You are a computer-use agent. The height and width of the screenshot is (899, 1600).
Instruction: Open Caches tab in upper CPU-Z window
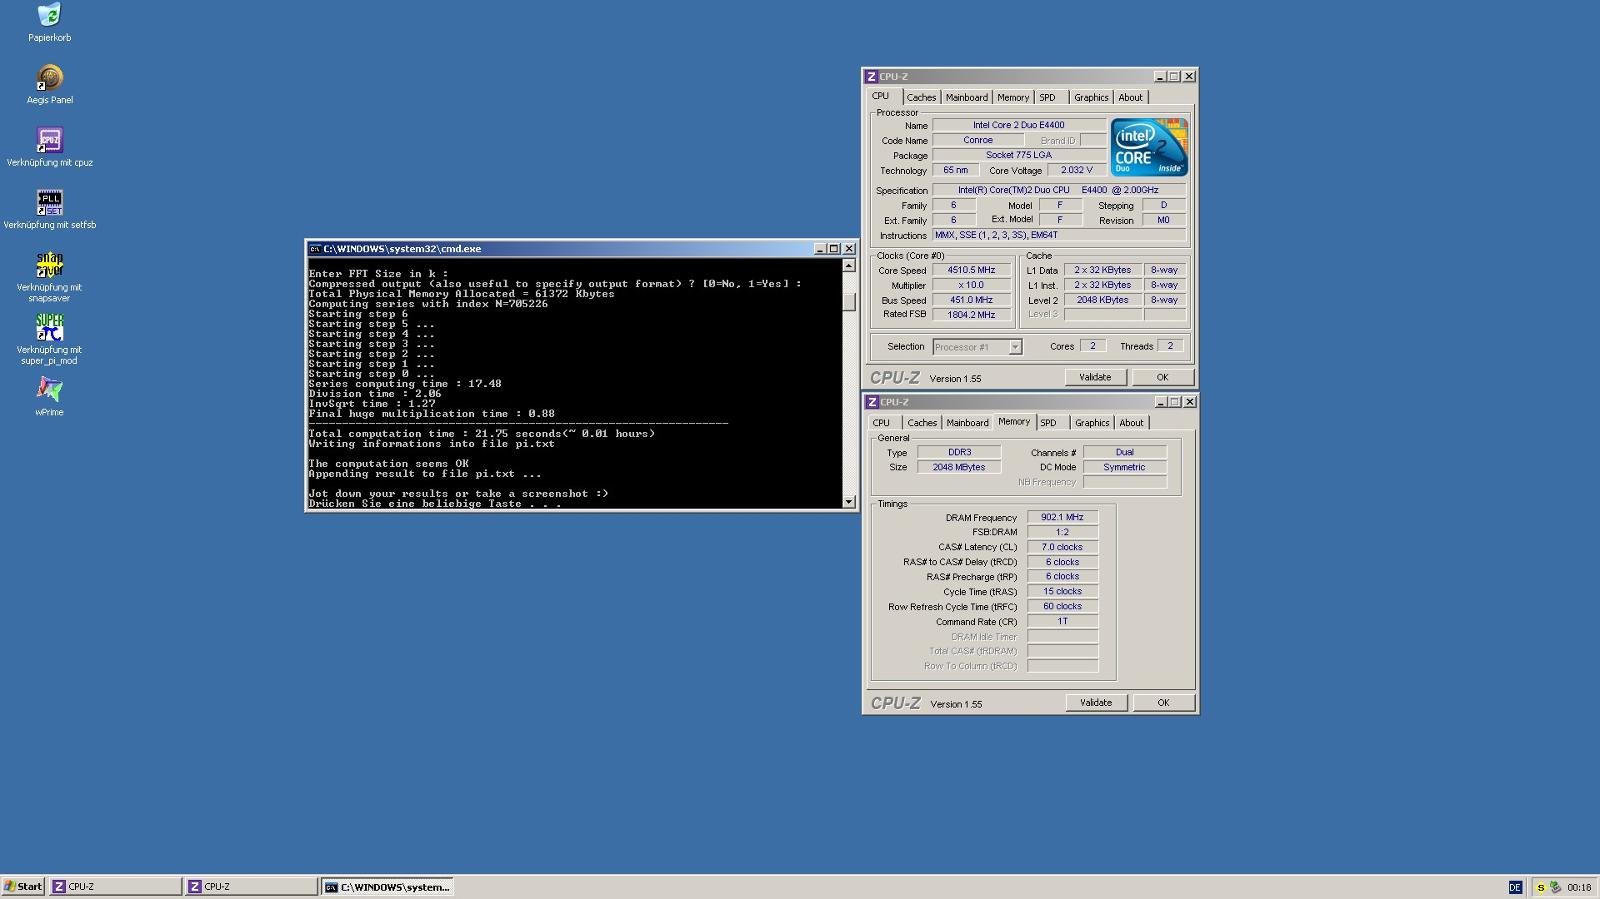coord(921,98)
